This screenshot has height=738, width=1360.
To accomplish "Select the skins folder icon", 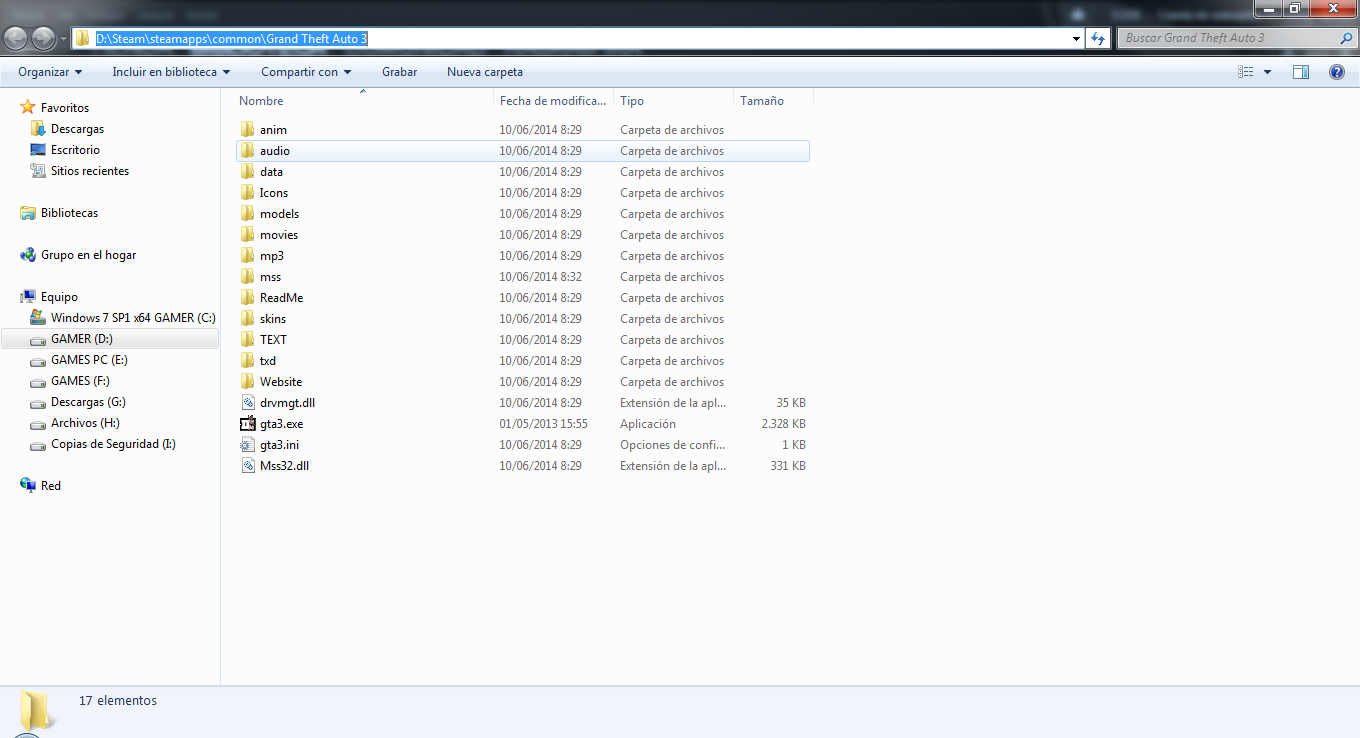I will point(248,319).
